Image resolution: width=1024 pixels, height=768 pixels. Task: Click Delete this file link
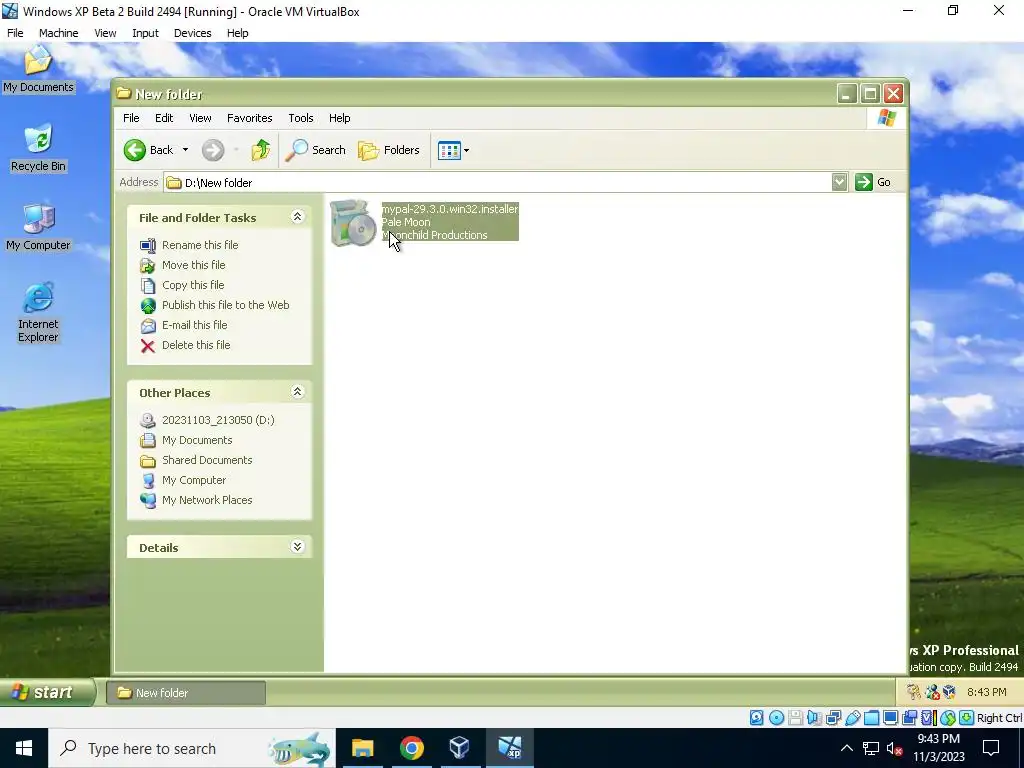click(x=196, y=345)
